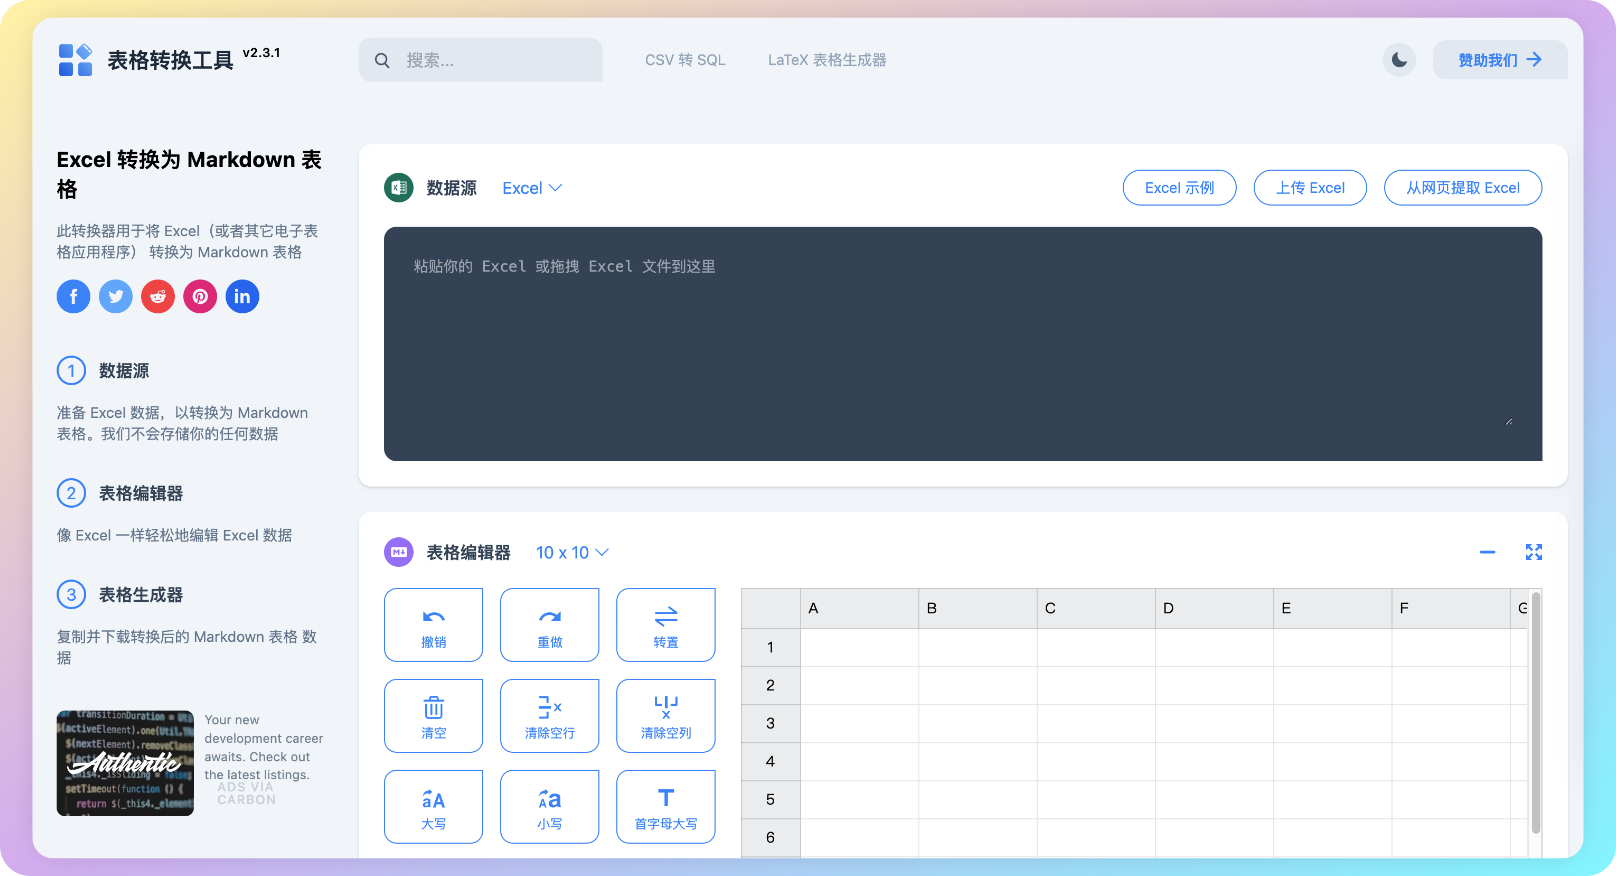
Task: Click the 重做 redo button
Action: tap(550, 625)
